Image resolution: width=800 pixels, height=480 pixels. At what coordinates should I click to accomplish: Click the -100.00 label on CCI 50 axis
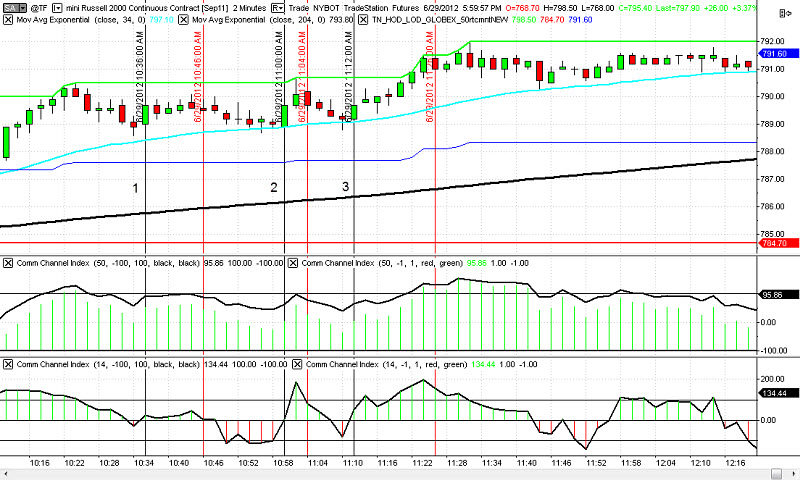(774, 350)
